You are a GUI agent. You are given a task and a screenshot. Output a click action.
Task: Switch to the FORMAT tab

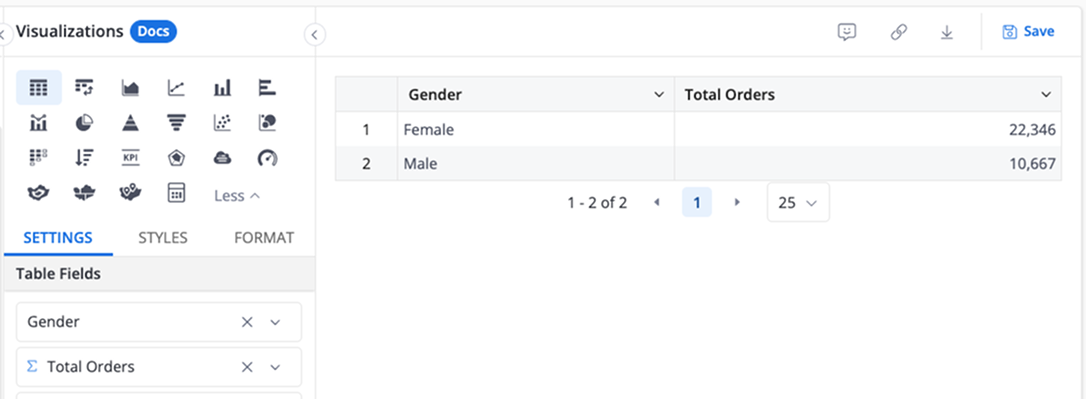click(x=264, y=238)
